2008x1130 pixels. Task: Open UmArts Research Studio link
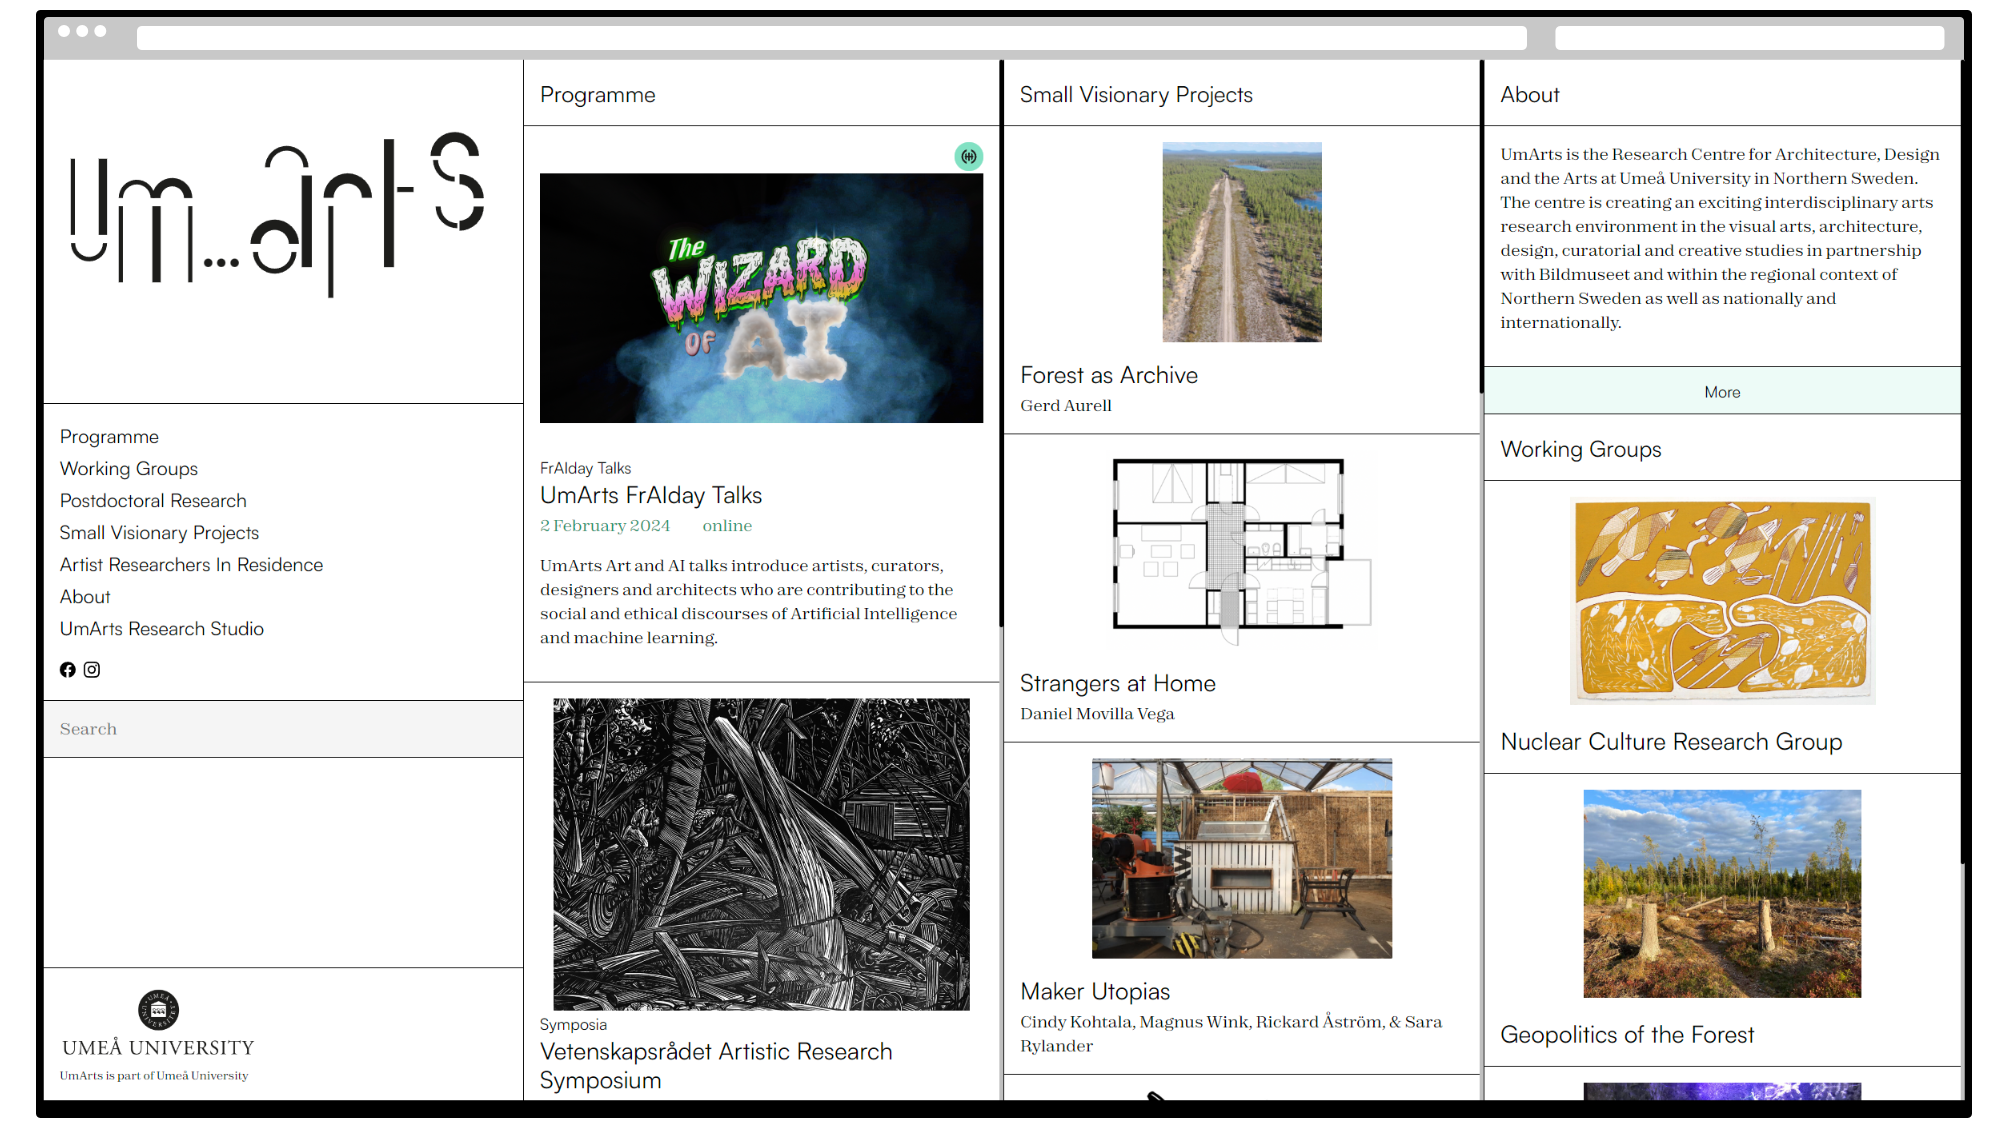(x=162, y=629)
